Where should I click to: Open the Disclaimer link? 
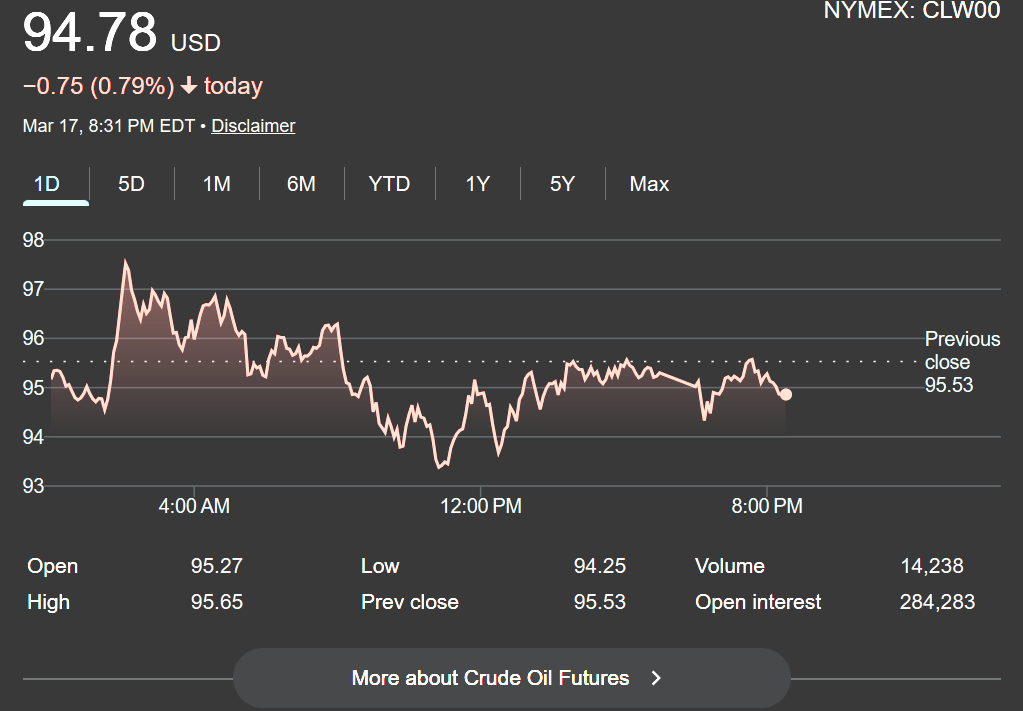pos(253,126)
